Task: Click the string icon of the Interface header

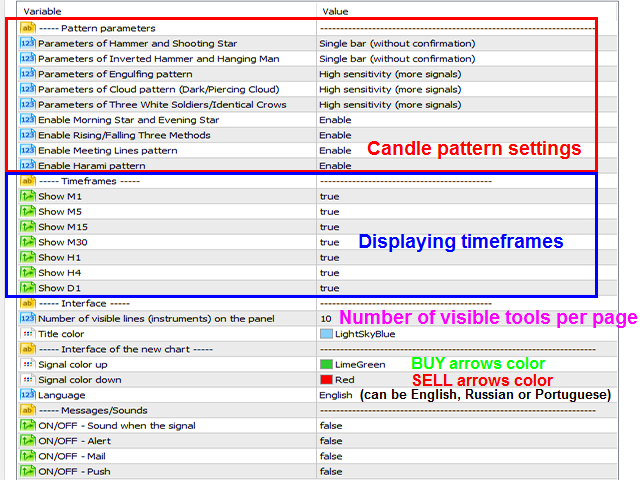Action: (27, 303)
